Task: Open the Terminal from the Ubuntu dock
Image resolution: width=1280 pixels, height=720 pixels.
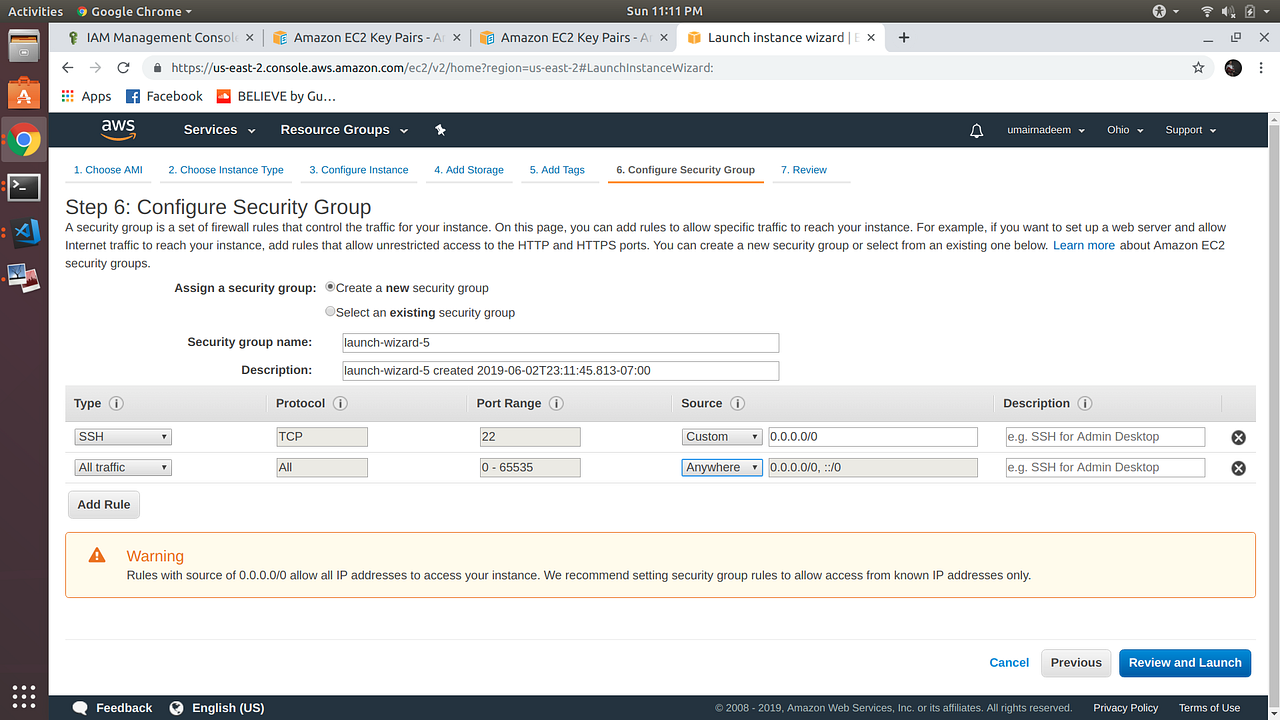Action: pyautogui.click(x=22, y=187)
